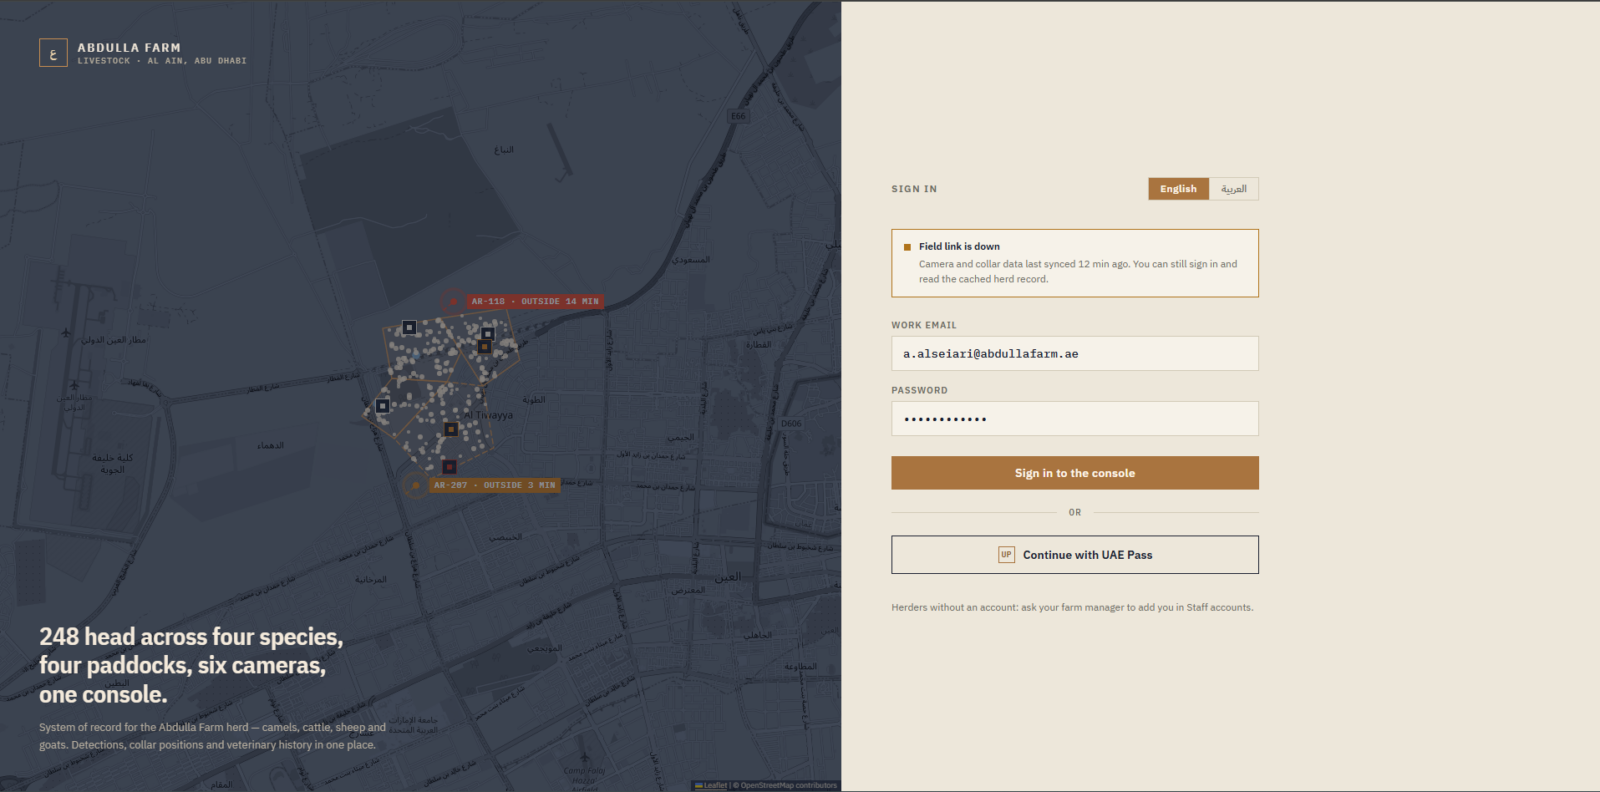Select the white camera marker on the west paddock edge

point(382,406)
